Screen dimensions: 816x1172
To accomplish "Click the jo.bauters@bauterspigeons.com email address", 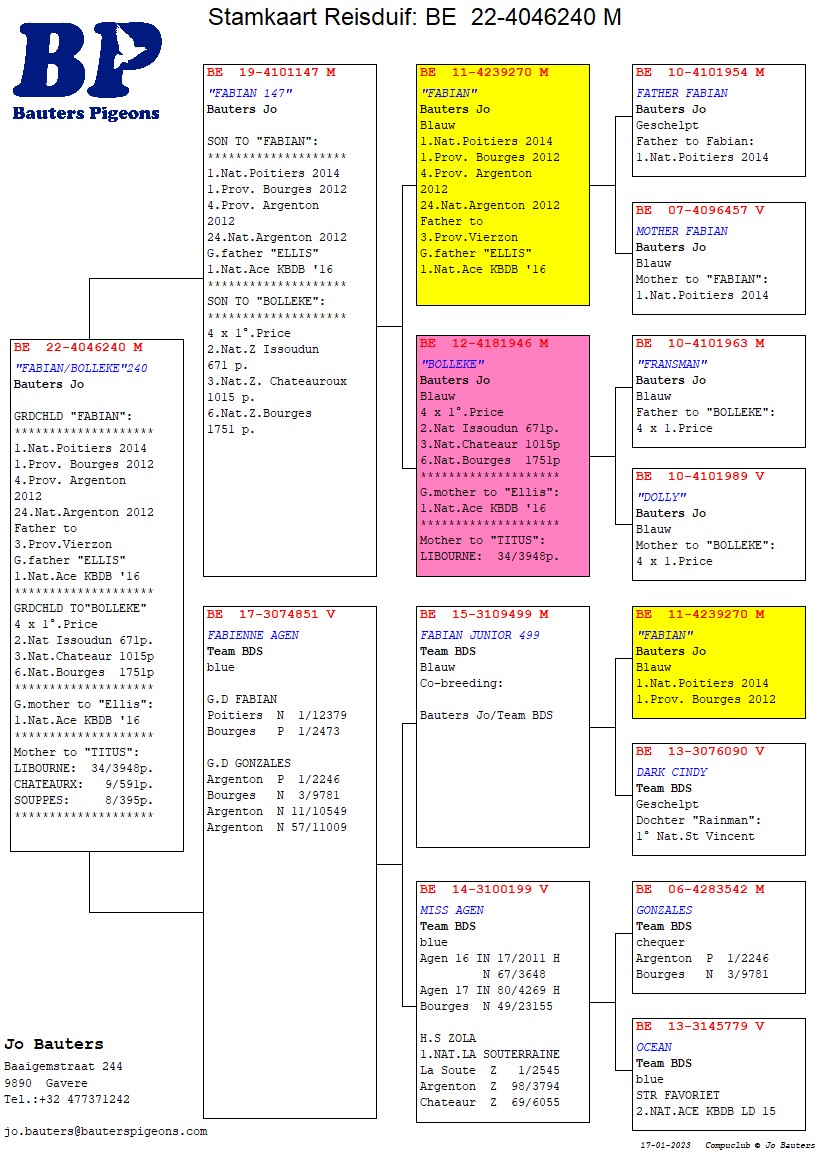I will 106,1131.
